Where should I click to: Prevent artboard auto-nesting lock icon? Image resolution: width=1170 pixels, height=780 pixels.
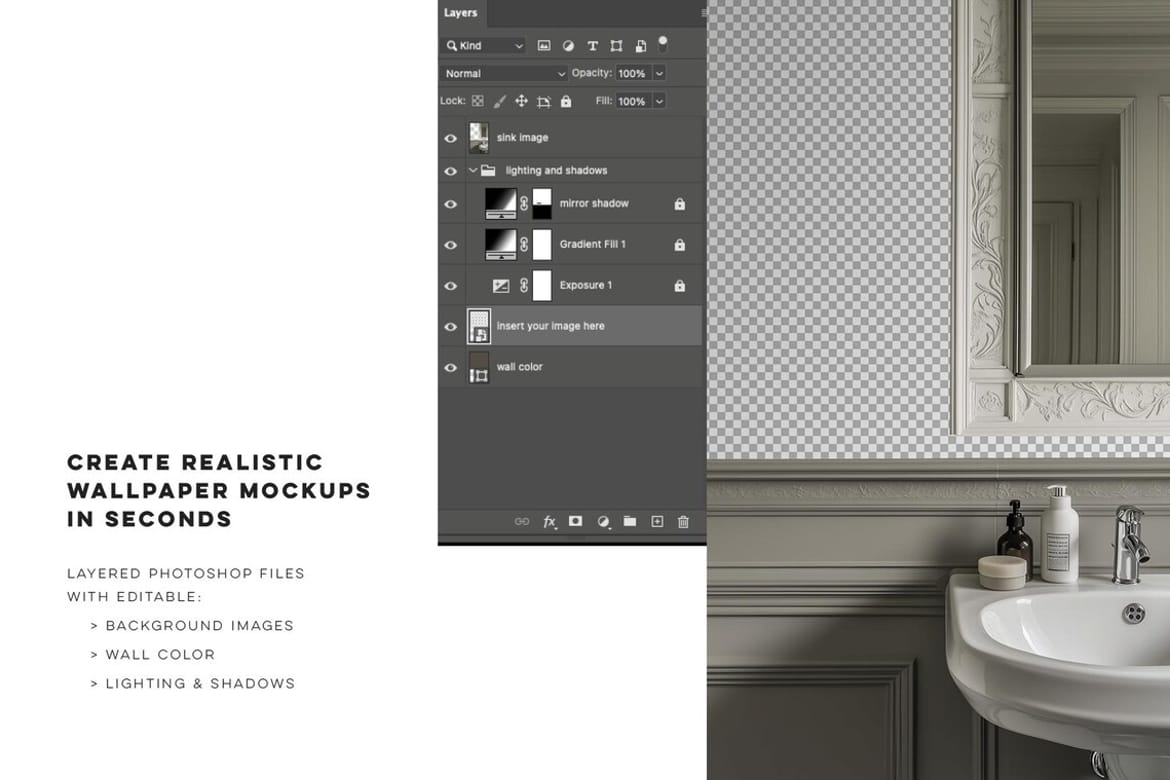544,102
